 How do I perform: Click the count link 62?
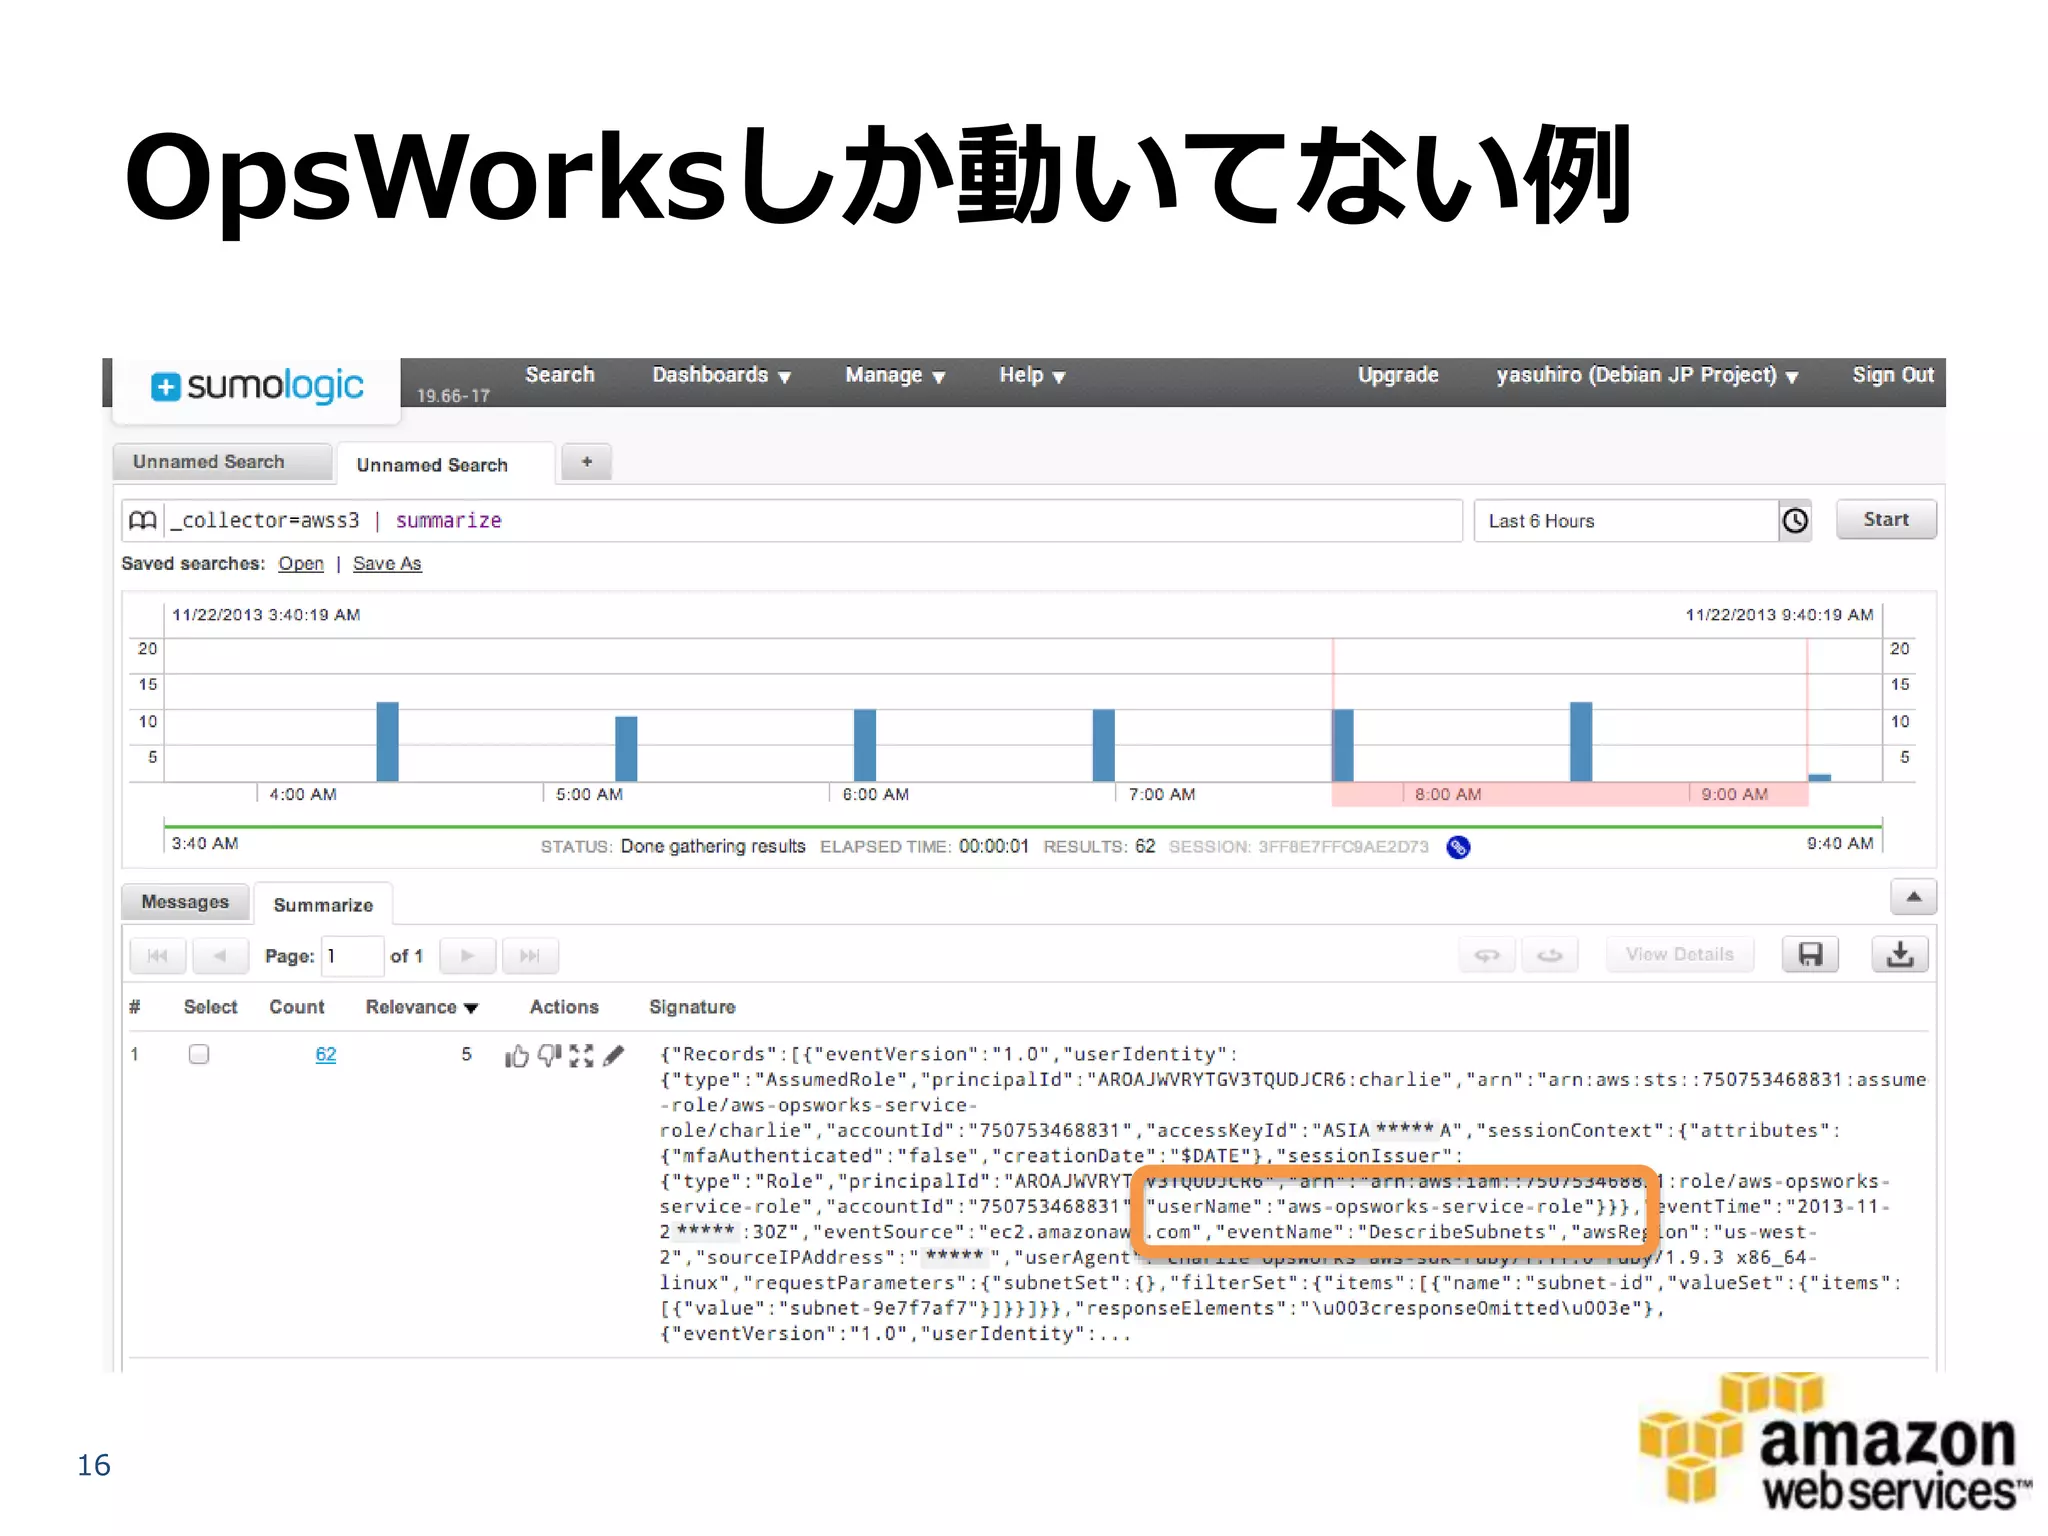(326, 1055)
